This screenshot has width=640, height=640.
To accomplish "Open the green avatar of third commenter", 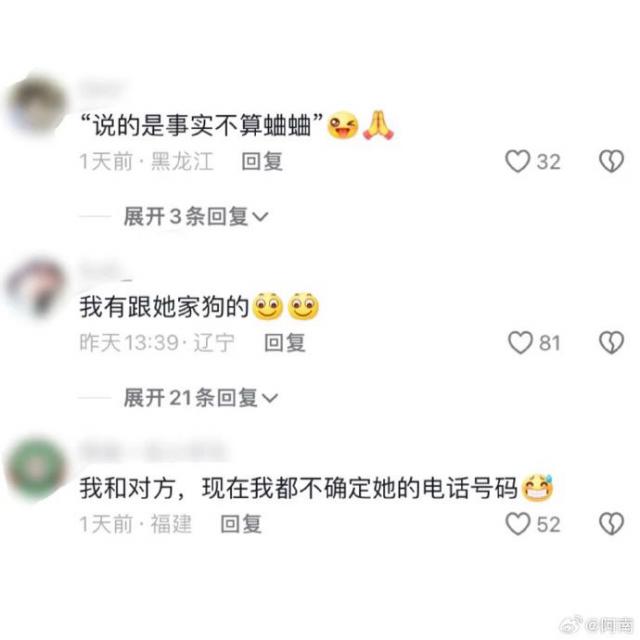I will tap(36, 469).
